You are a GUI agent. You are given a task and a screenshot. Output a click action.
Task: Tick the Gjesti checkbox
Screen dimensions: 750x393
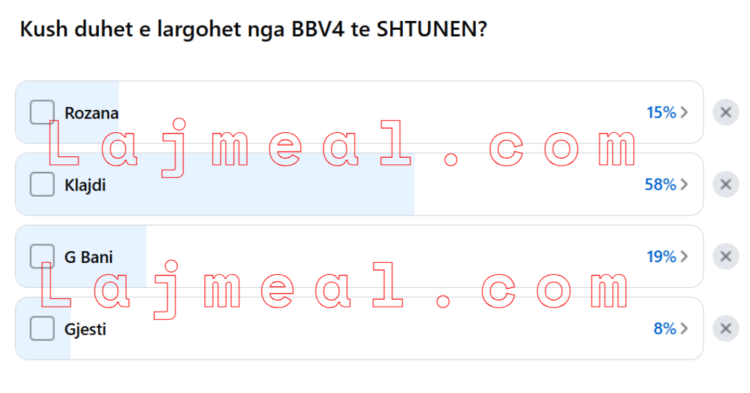[42, 329]
